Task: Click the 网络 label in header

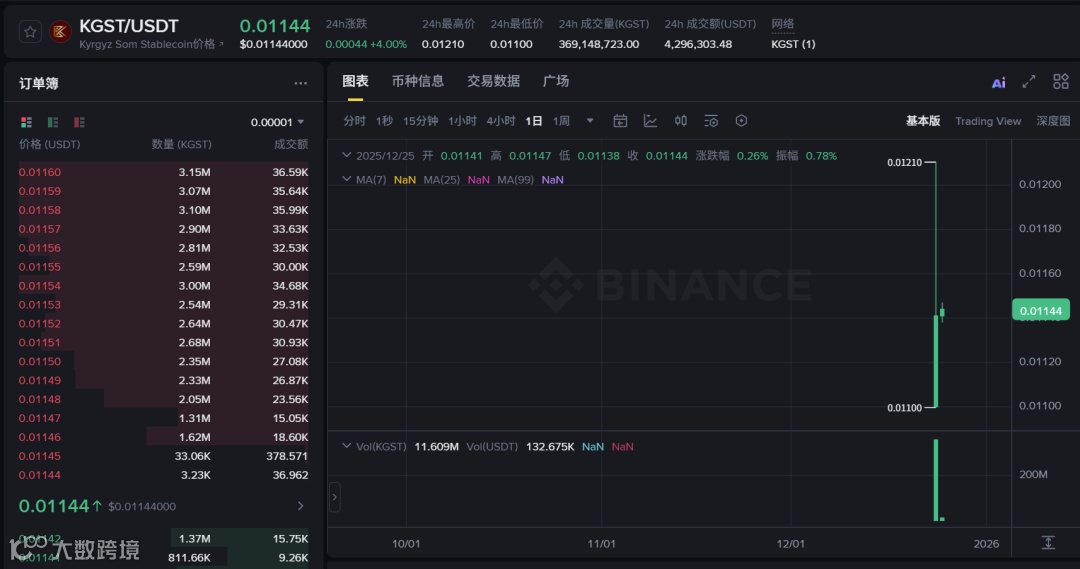Action: [x=782, y=24]
